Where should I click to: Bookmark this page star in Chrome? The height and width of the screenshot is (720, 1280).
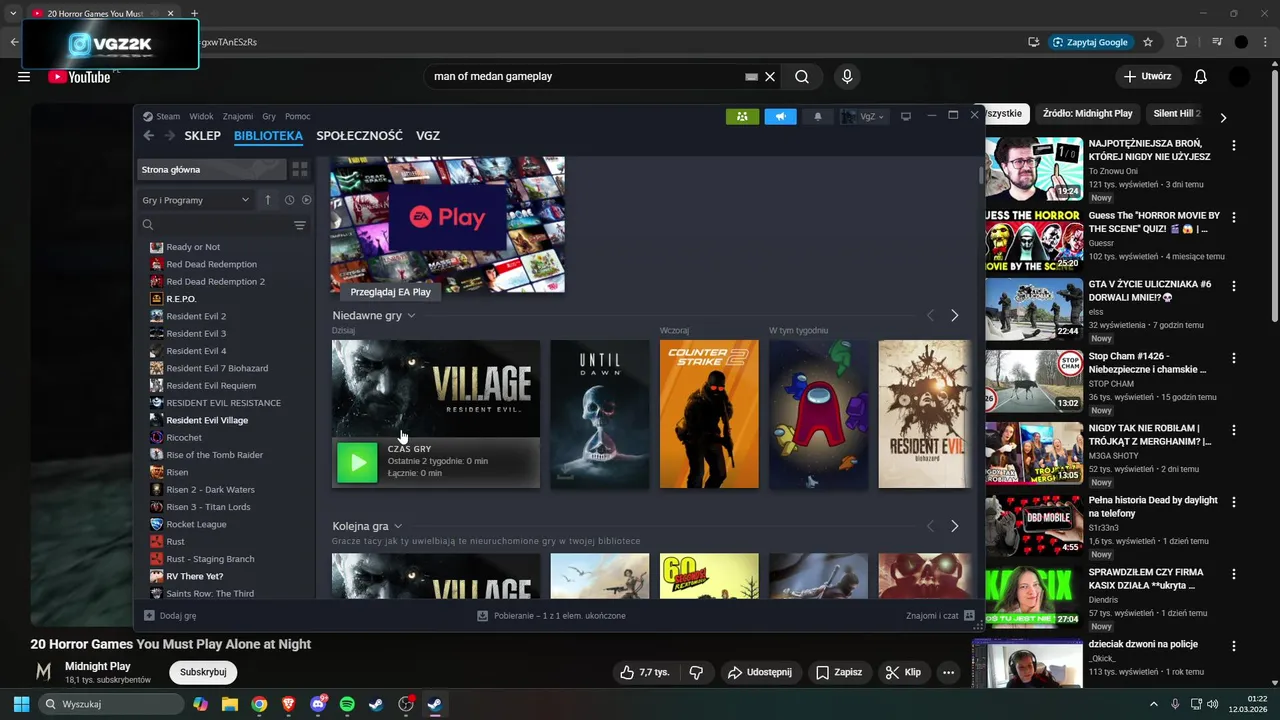[x=1148, y=42]
